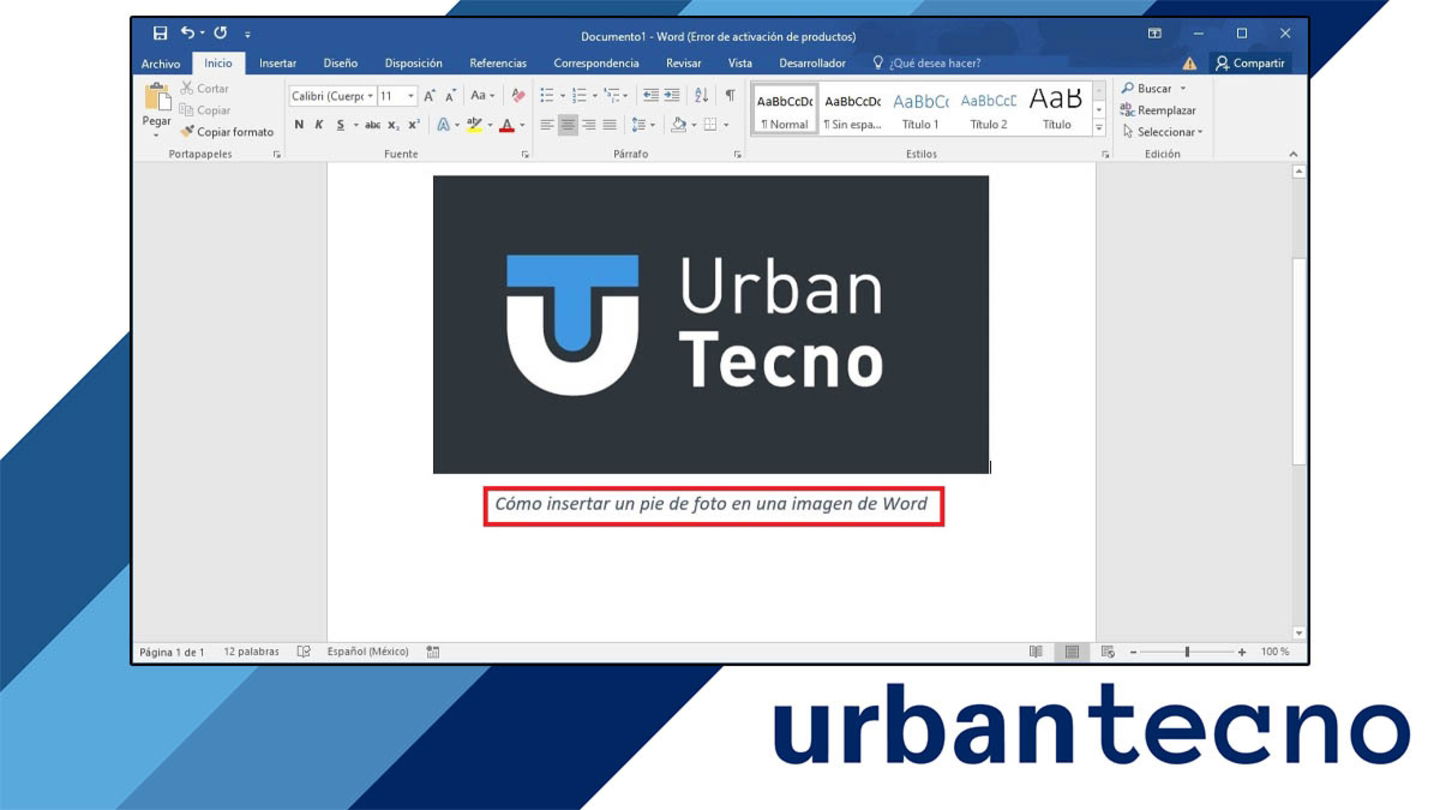Open the Párrafo dialog launcher
Viewport: 1440px width, 810px height.
pos(738,155)
